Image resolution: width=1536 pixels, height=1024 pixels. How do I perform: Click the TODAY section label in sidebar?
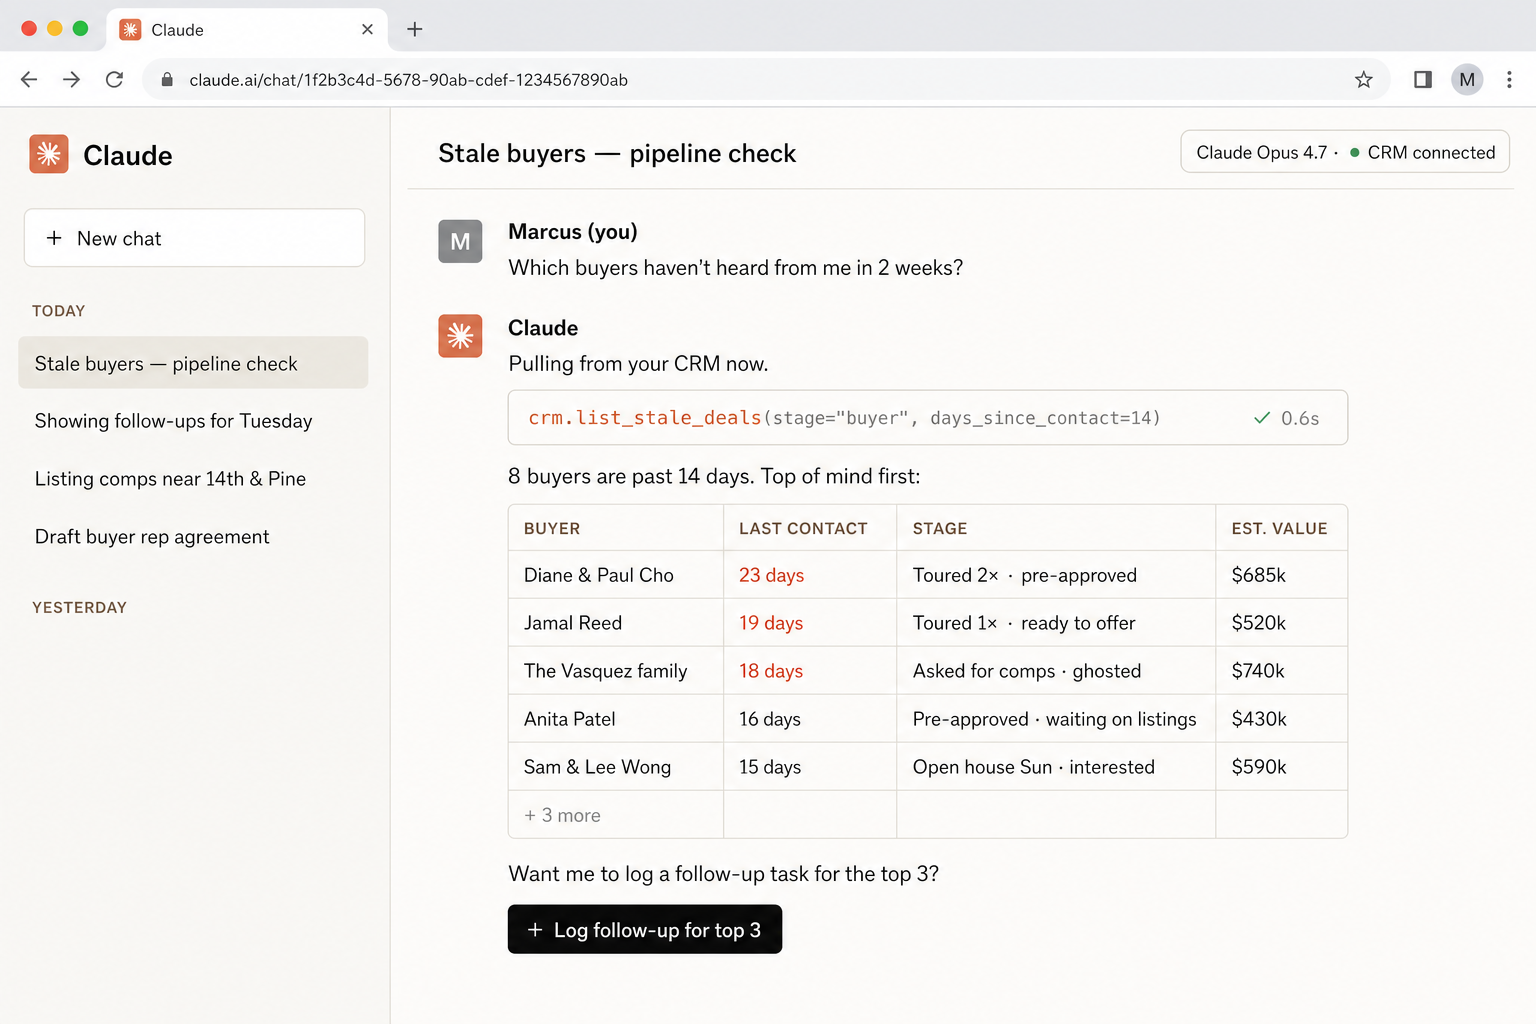click(58, 311)
